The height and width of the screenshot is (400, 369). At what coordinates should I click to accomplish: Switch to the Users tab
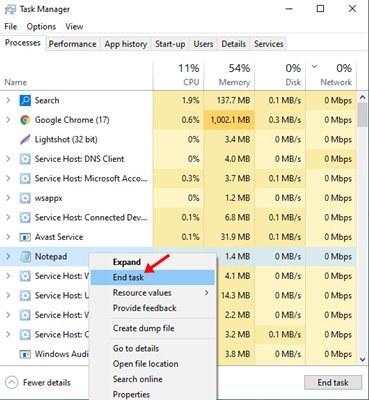pos(203,44)
